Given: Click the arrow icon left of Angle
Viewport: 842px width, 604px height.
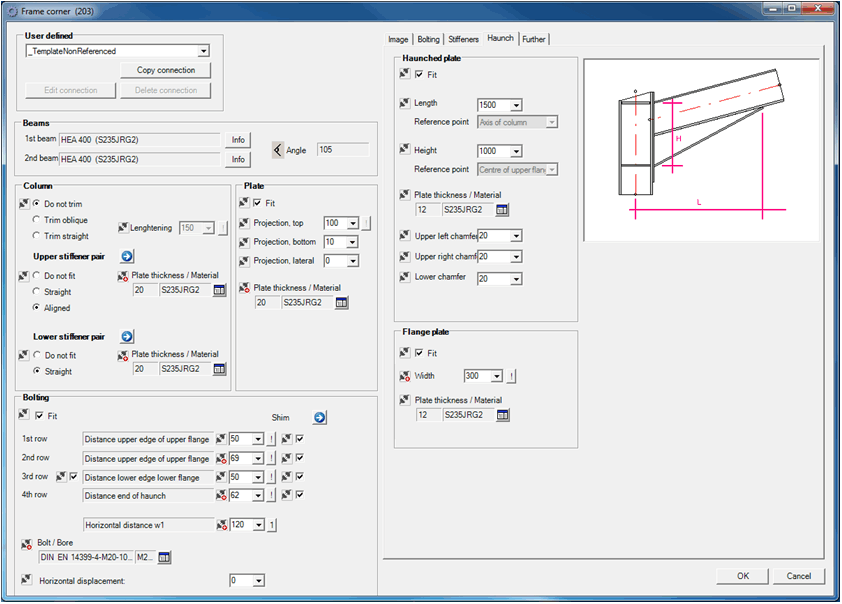Looking at the screenshot, I should click(x=277, y=150).
